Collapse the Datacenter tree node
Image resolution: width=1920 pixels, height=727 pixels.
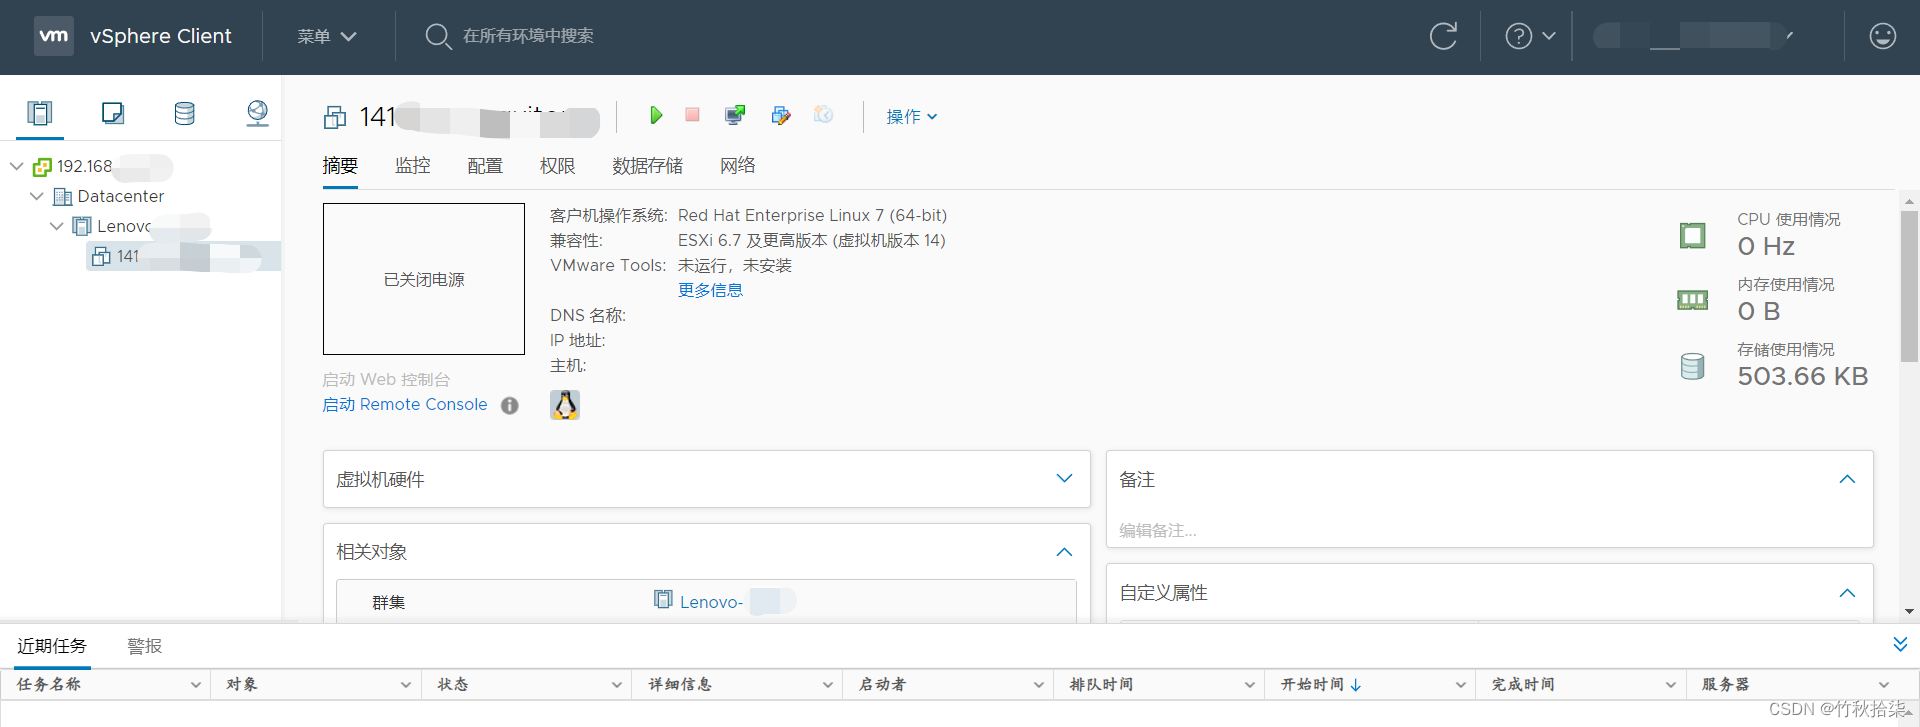pos(37,196)
